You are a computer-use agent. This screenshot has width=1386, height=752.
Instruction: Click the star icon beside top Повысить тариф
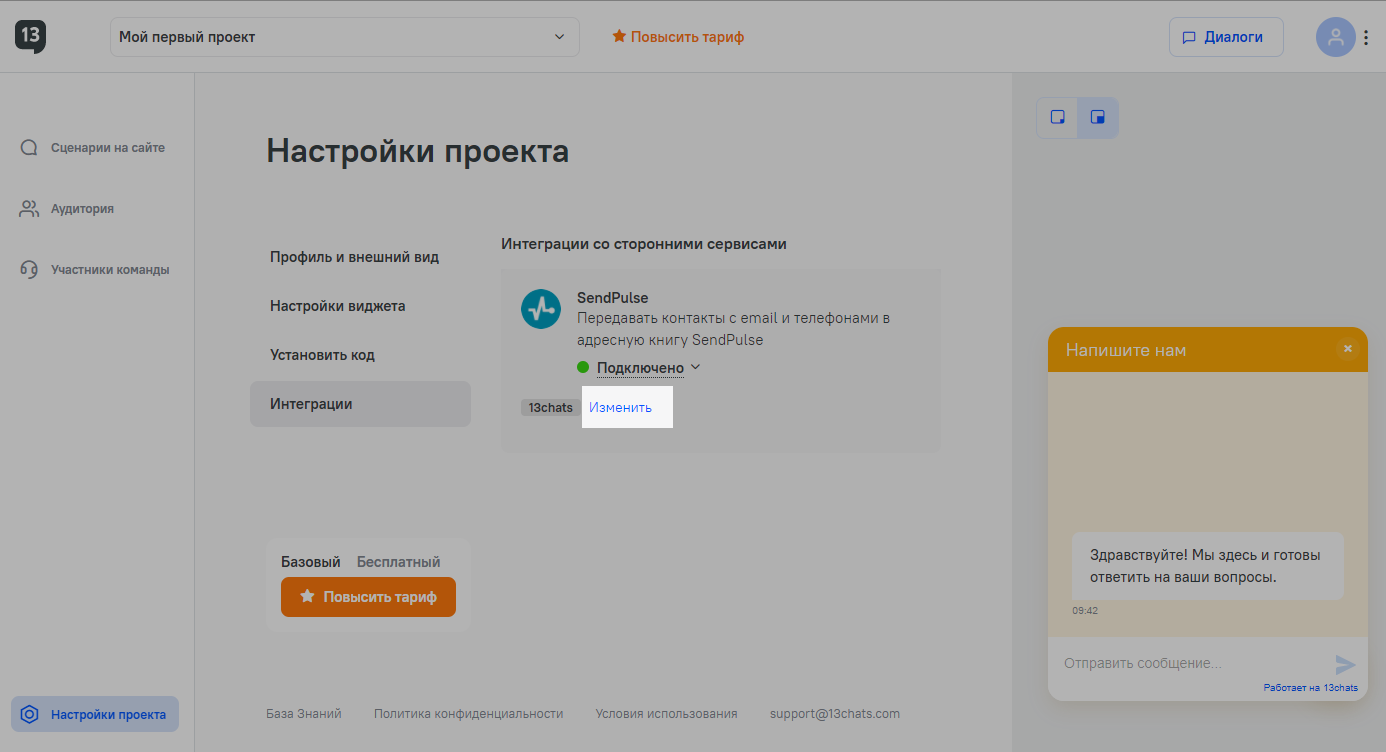point(619,37)
